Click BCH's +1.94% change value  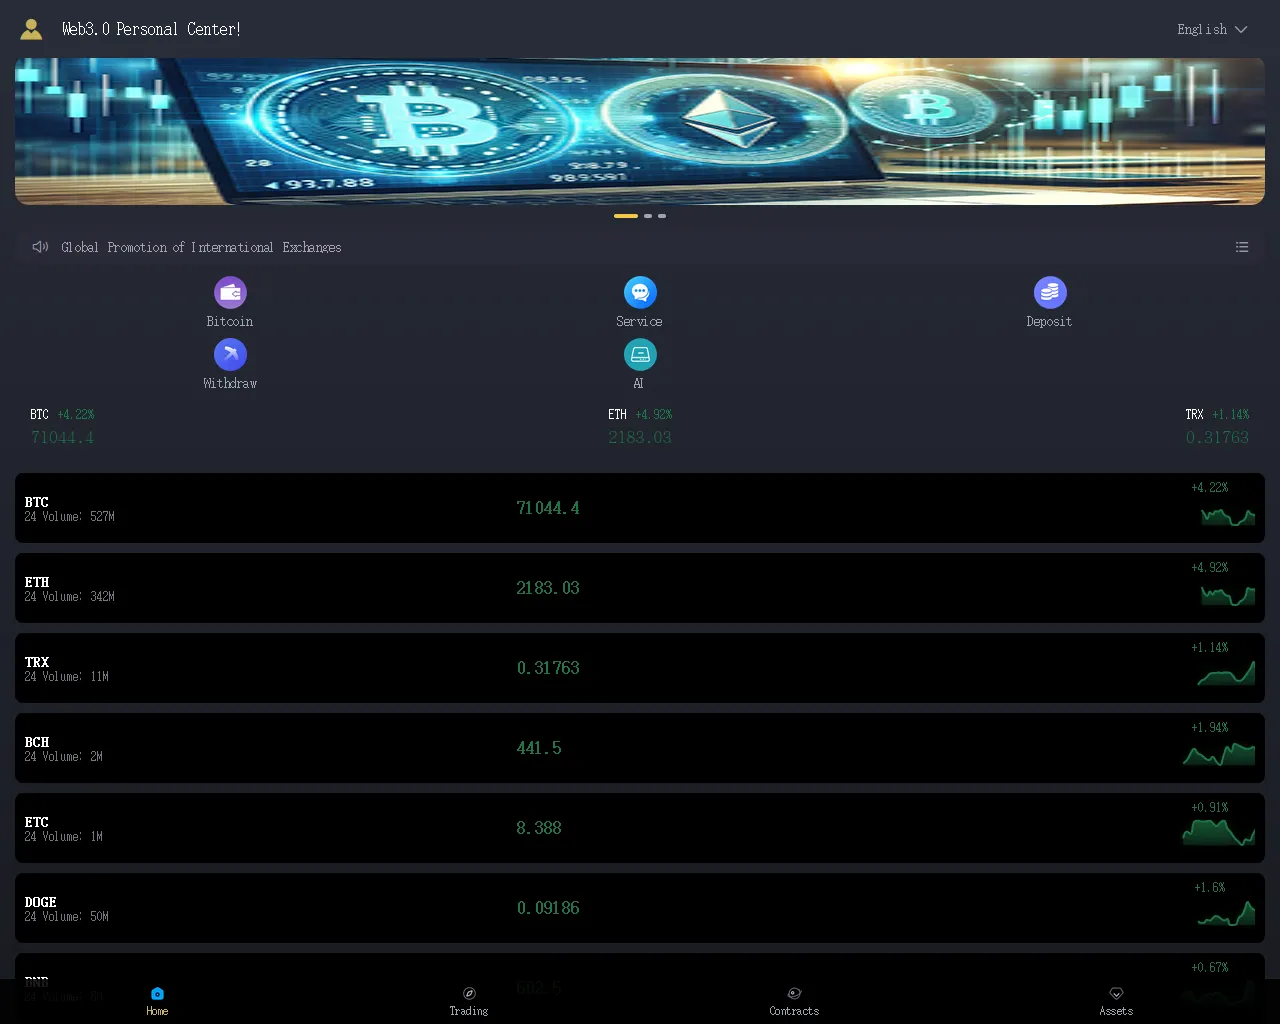1210,728
